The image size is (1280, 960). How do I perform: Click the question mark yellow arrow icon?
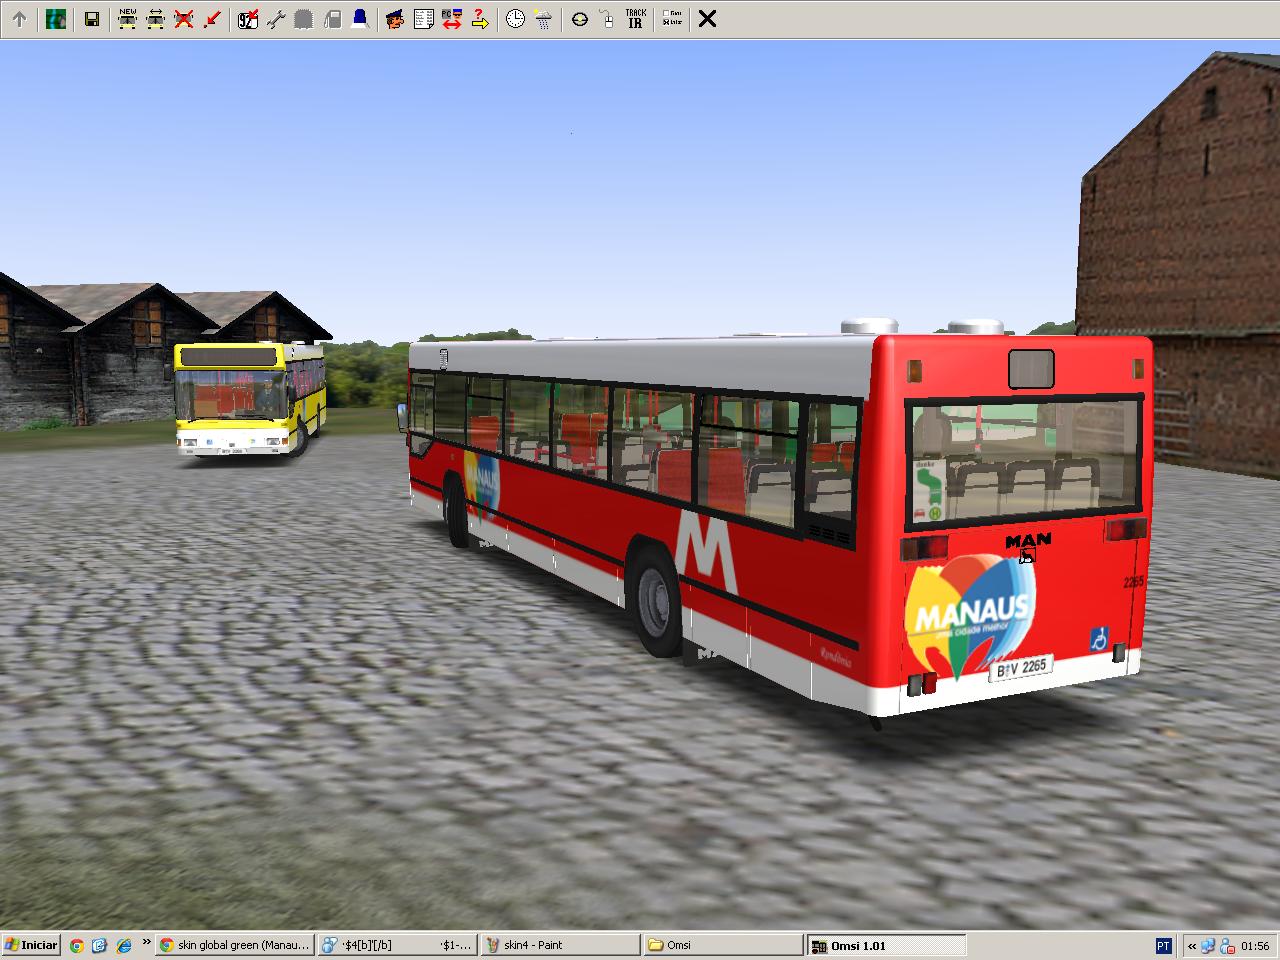[479, 18]
